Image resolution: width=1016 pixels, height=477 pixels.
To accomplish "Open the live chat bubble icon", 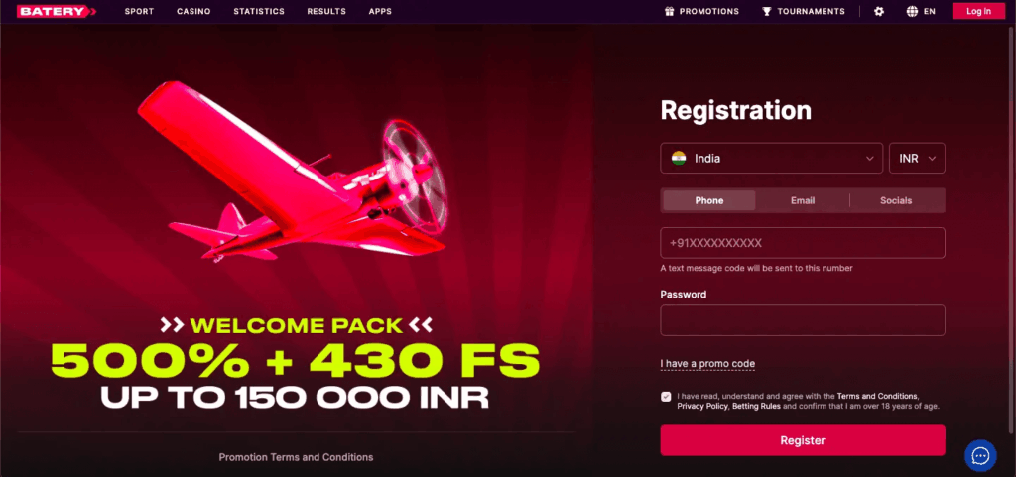I will 980,456.
